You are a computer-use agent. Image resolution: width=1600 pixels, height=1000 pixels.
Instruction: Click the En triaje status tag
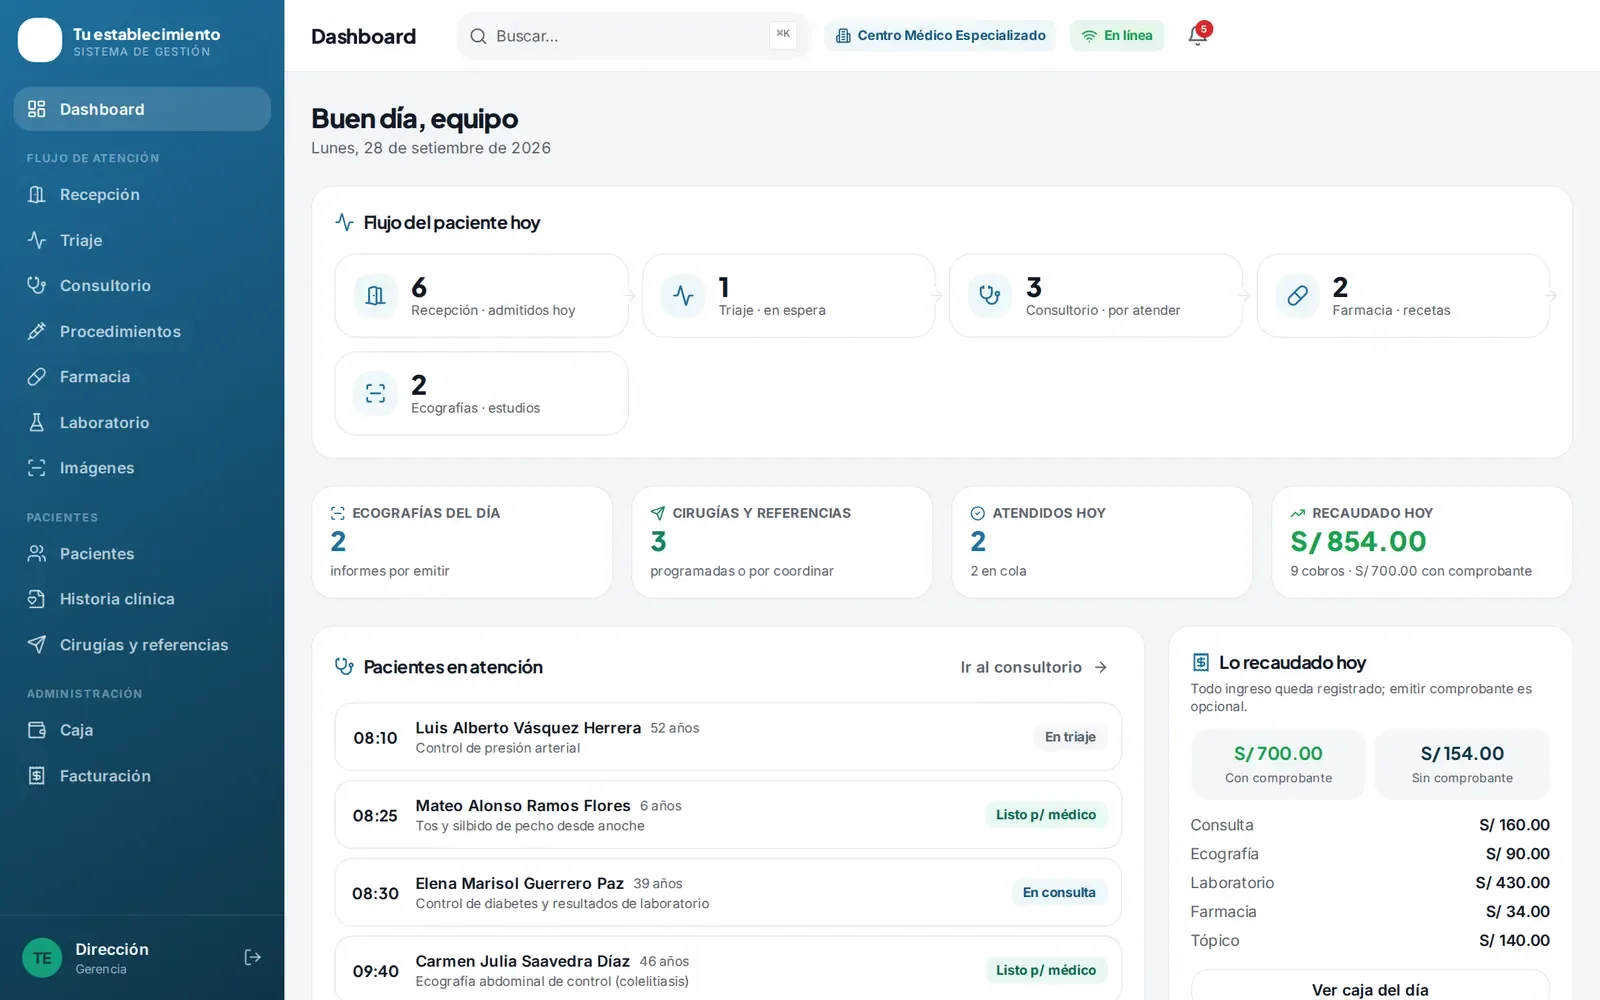[1070, 737]
